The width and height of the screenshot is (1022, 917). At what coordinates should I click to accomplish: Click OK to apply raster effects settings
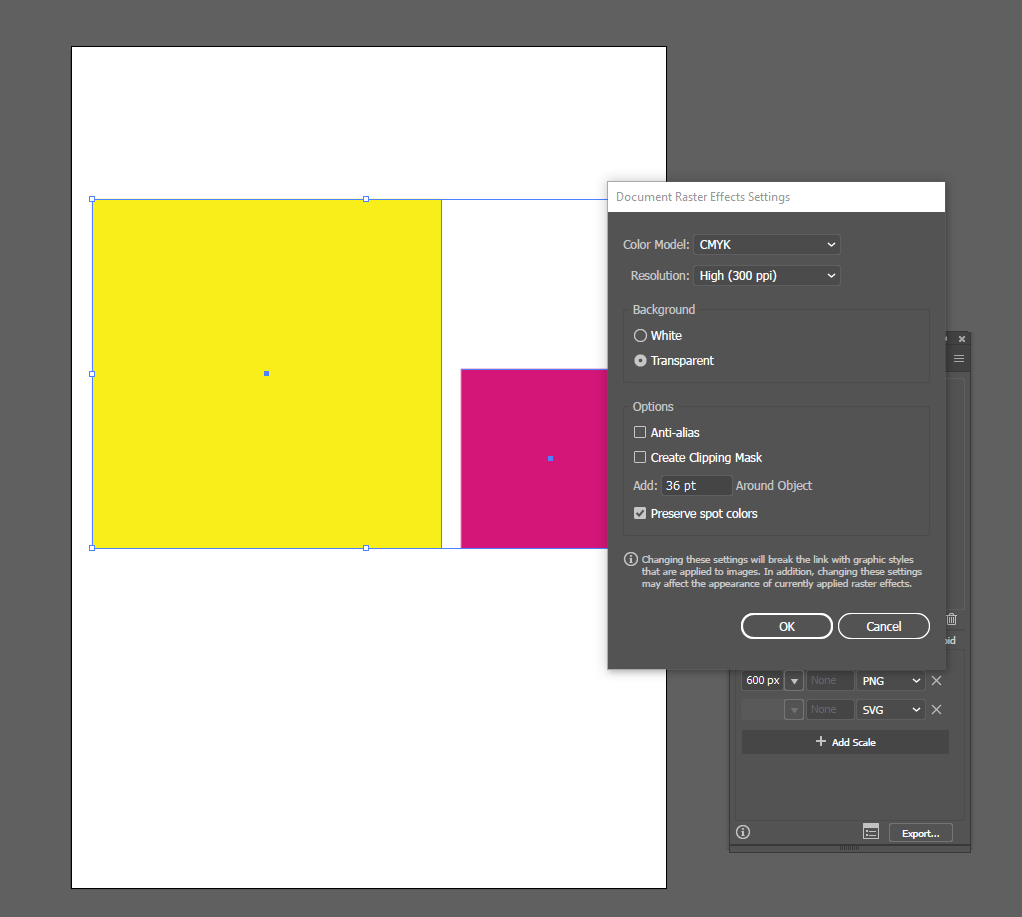pyautogui.click(x=786, y=625)
